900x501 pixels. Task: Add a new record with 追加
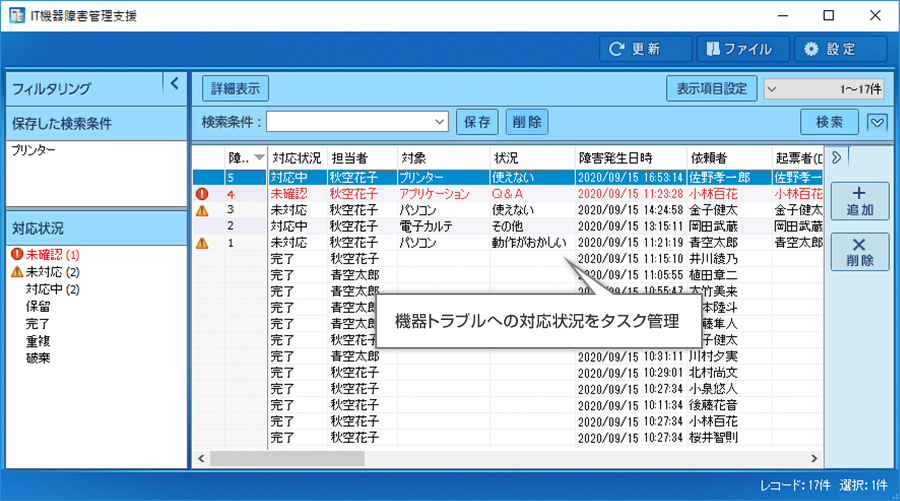click(860, 201)
